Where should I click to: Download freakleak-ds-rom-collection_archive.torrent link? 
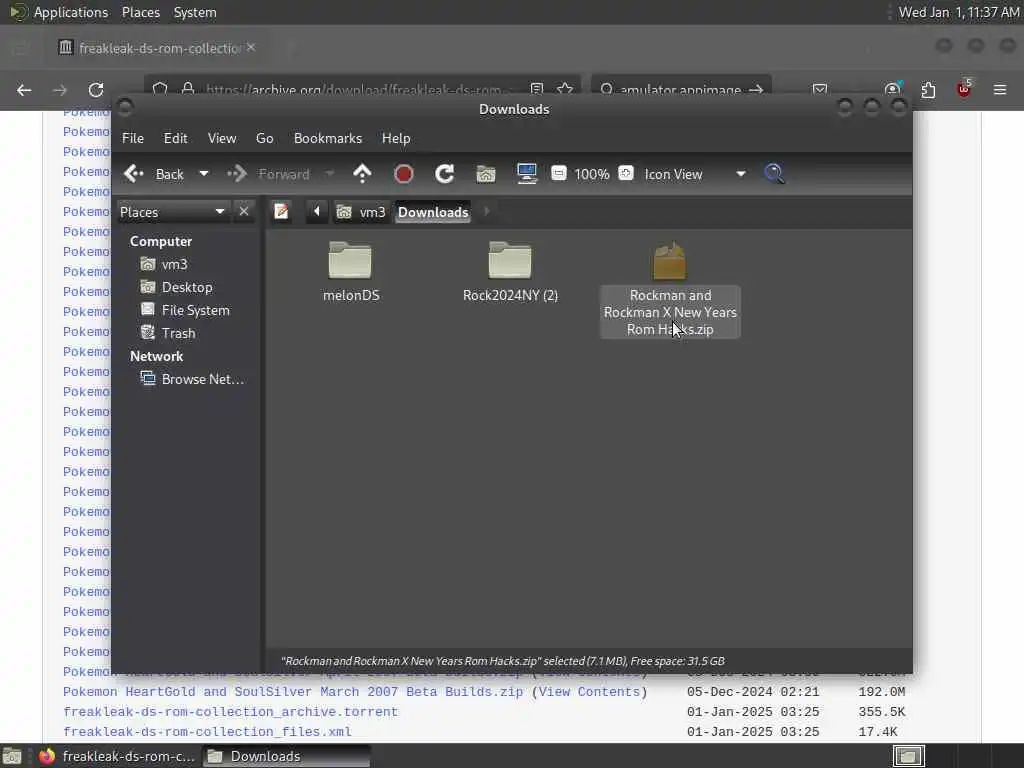(231, 712)
